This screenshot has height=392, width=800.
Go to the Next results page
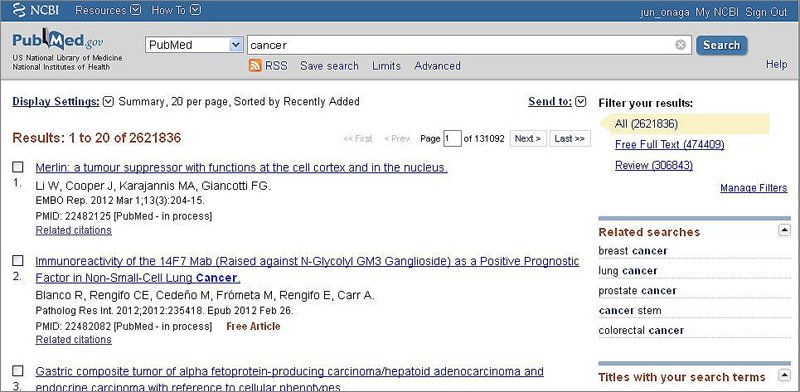click(528, 138)
